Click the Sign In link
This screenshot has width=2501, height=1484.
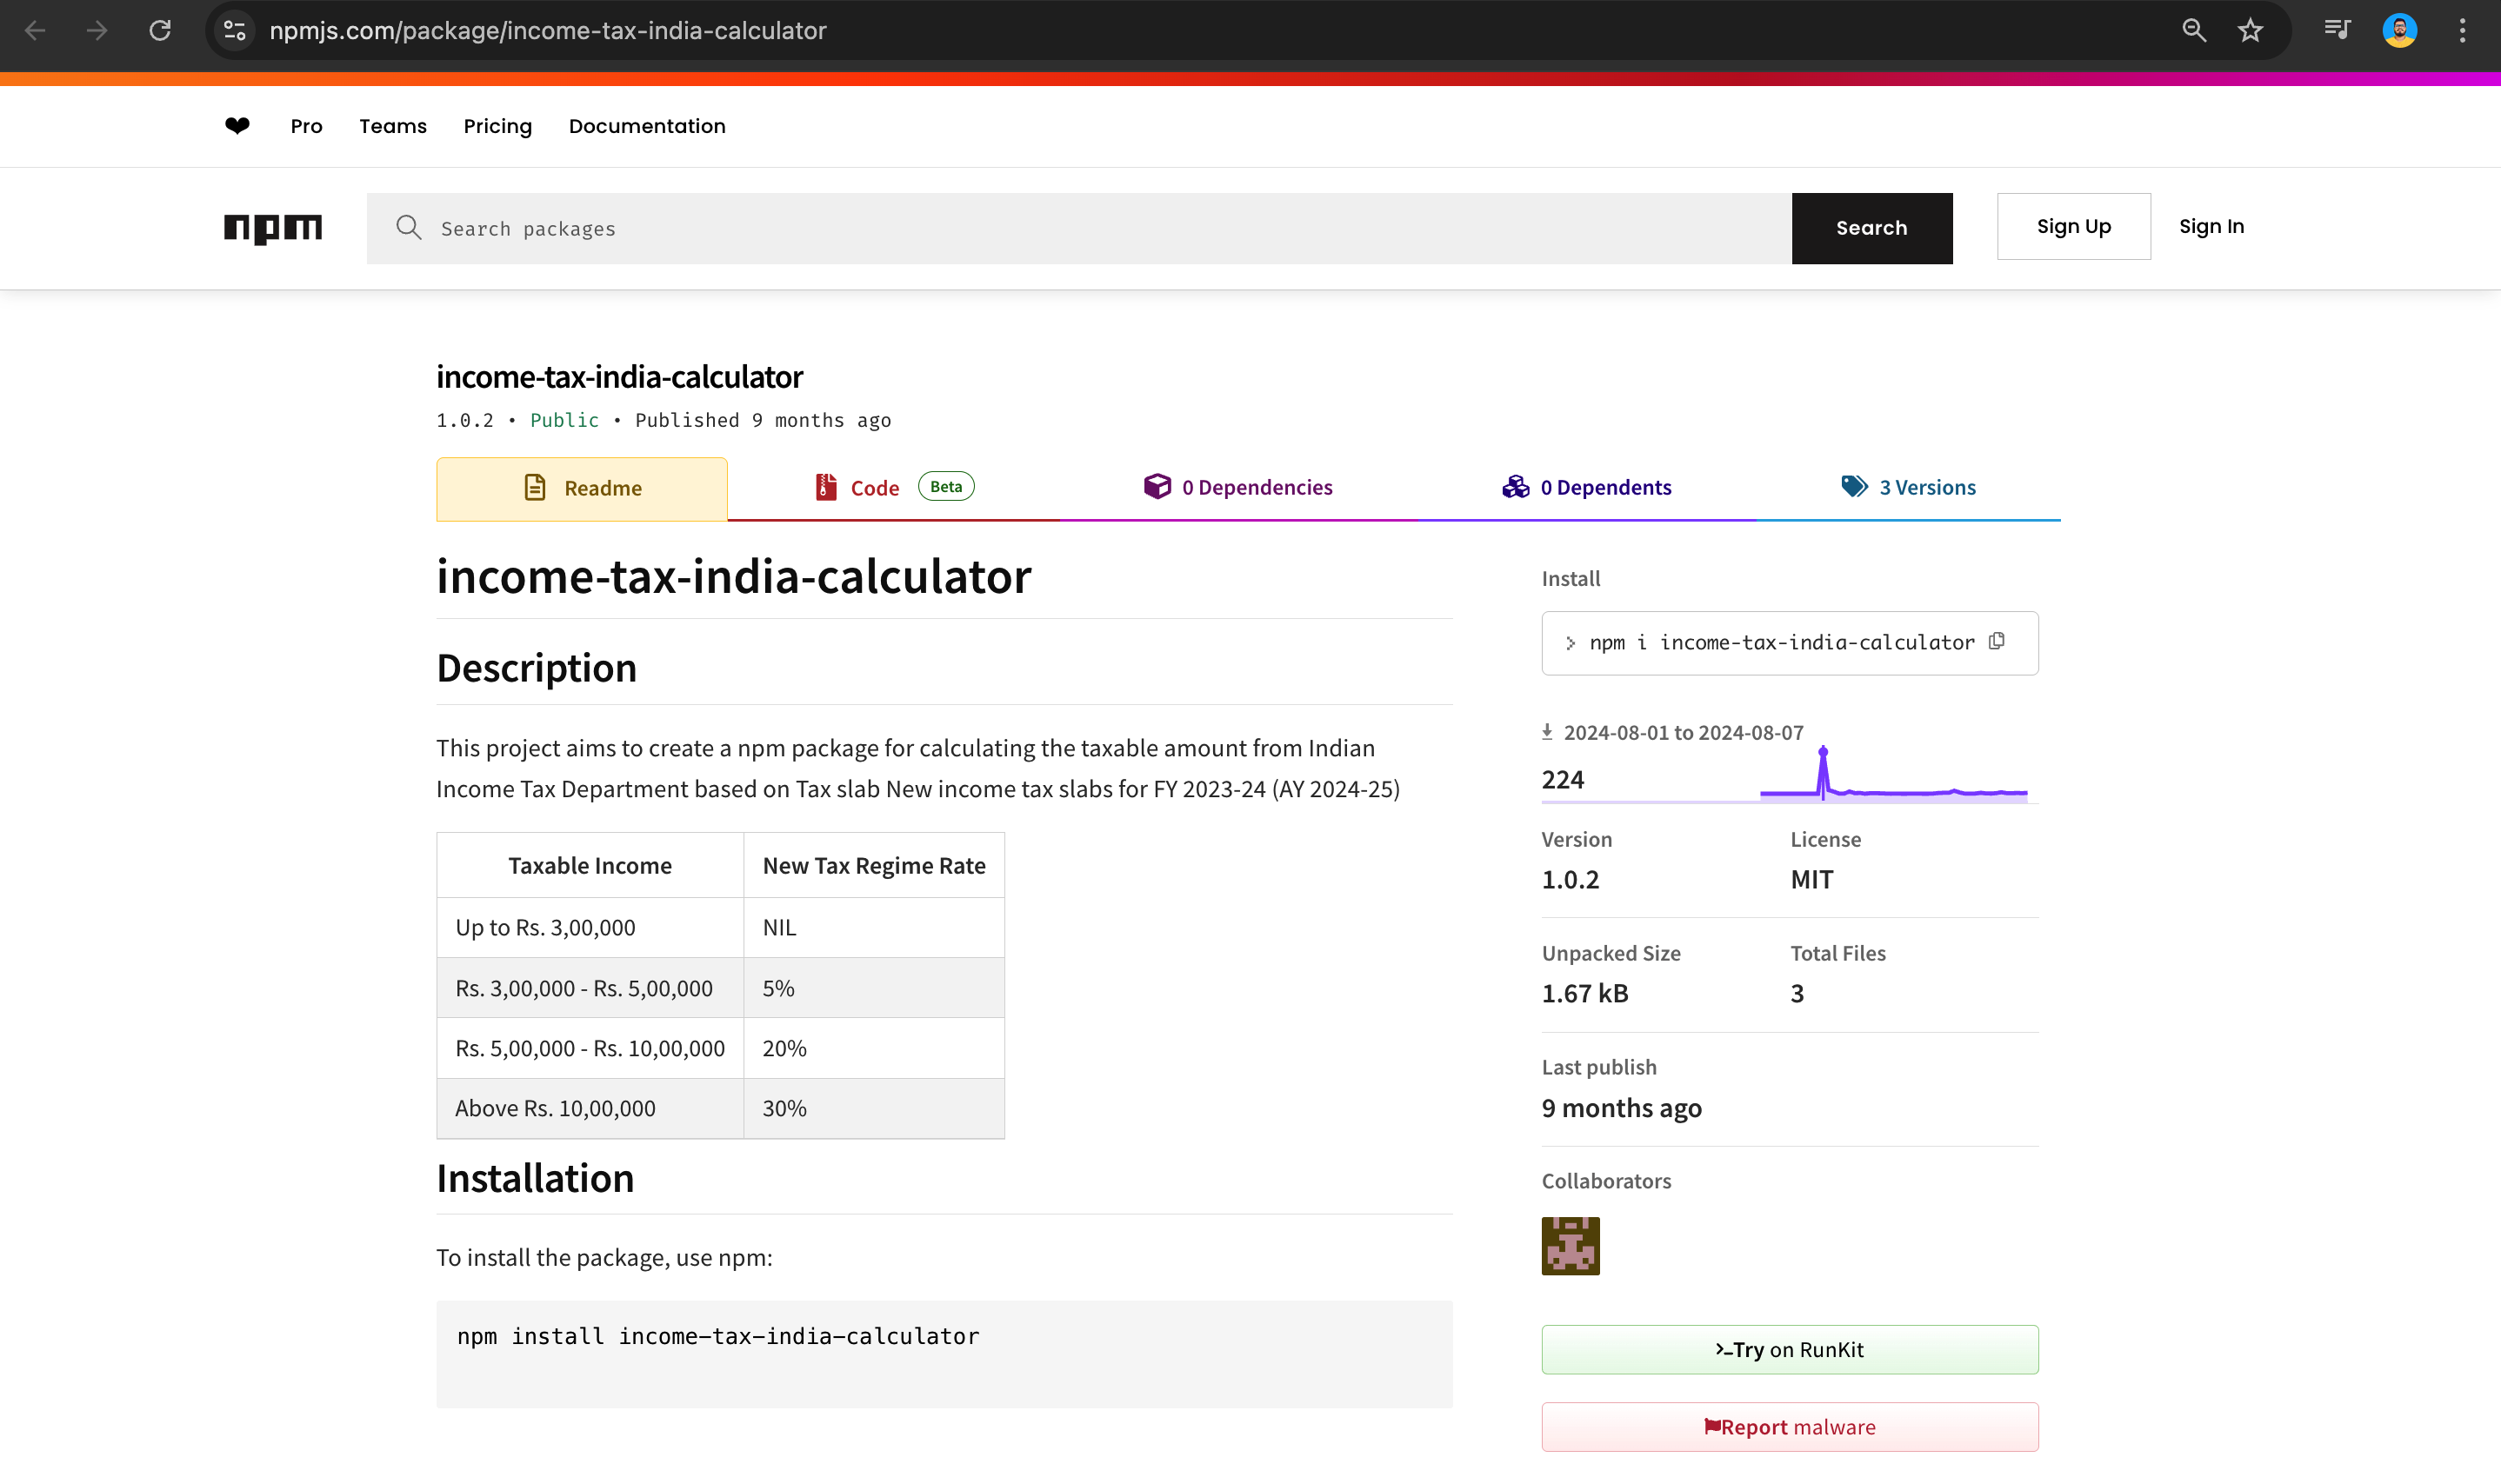(x=2211, y=226)
